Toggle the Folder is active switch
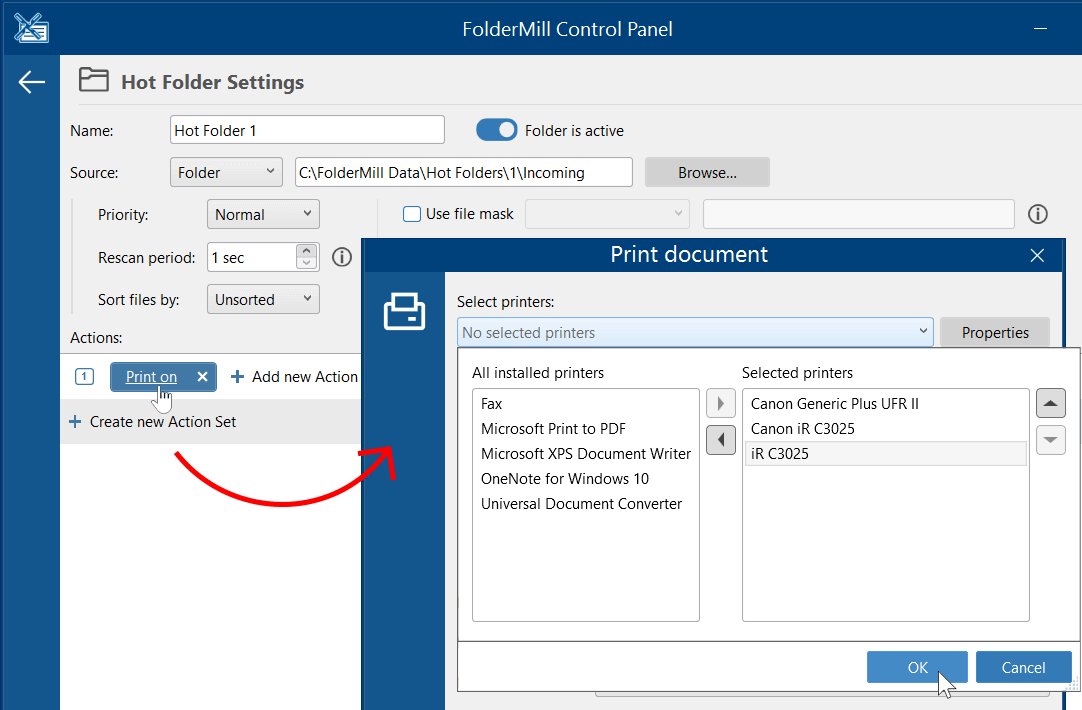The height and width of the screenshot is (710, 1082). click(496, 130)
